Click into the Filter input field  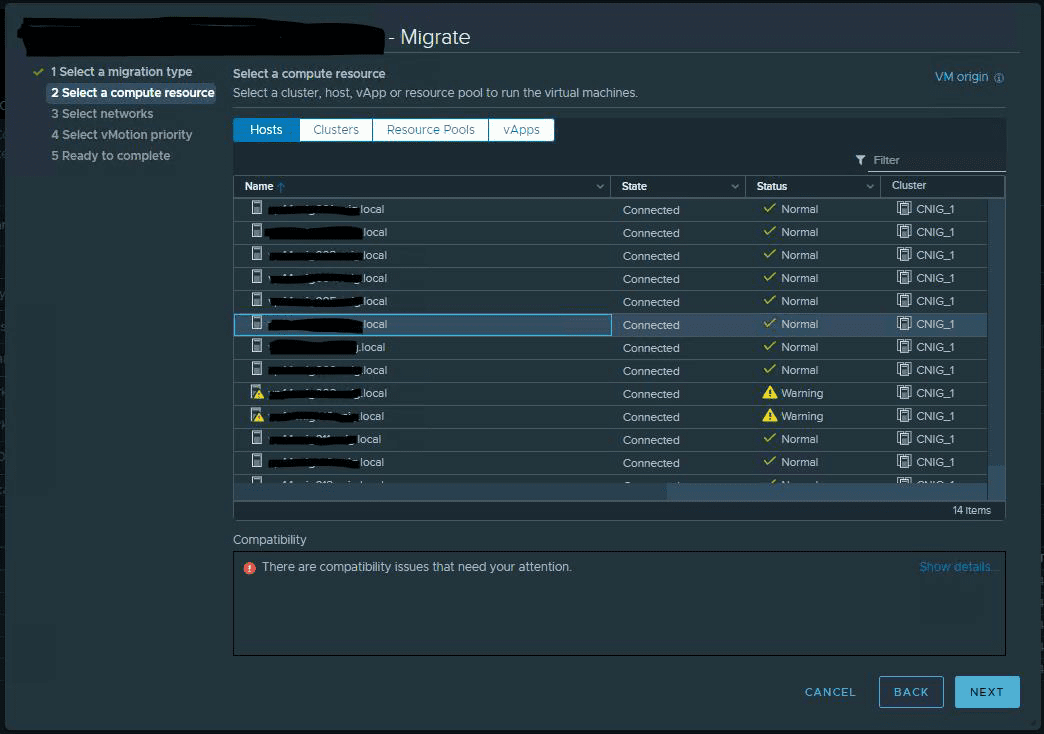pos(937,161)
